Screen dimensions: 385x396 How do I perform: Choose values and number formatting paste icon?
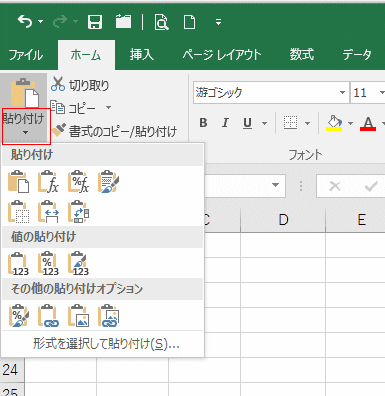click(48, 263)
